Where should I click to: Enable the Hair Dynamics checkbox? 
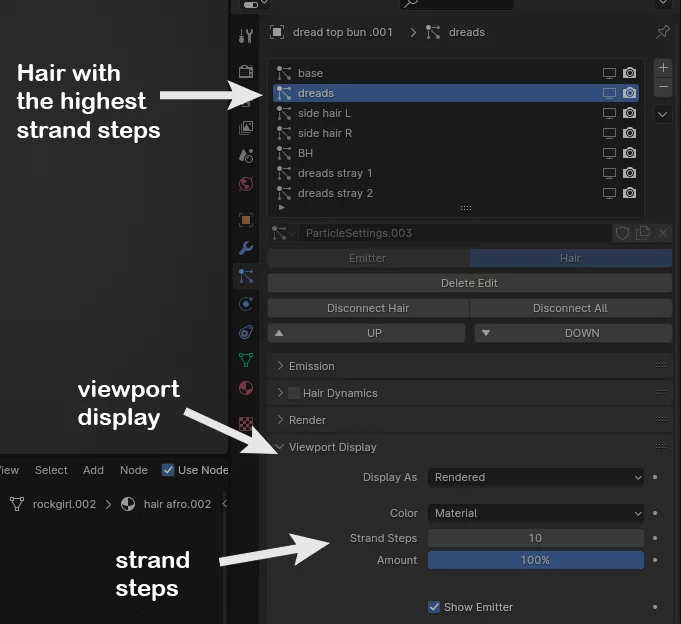pos(294,393)
